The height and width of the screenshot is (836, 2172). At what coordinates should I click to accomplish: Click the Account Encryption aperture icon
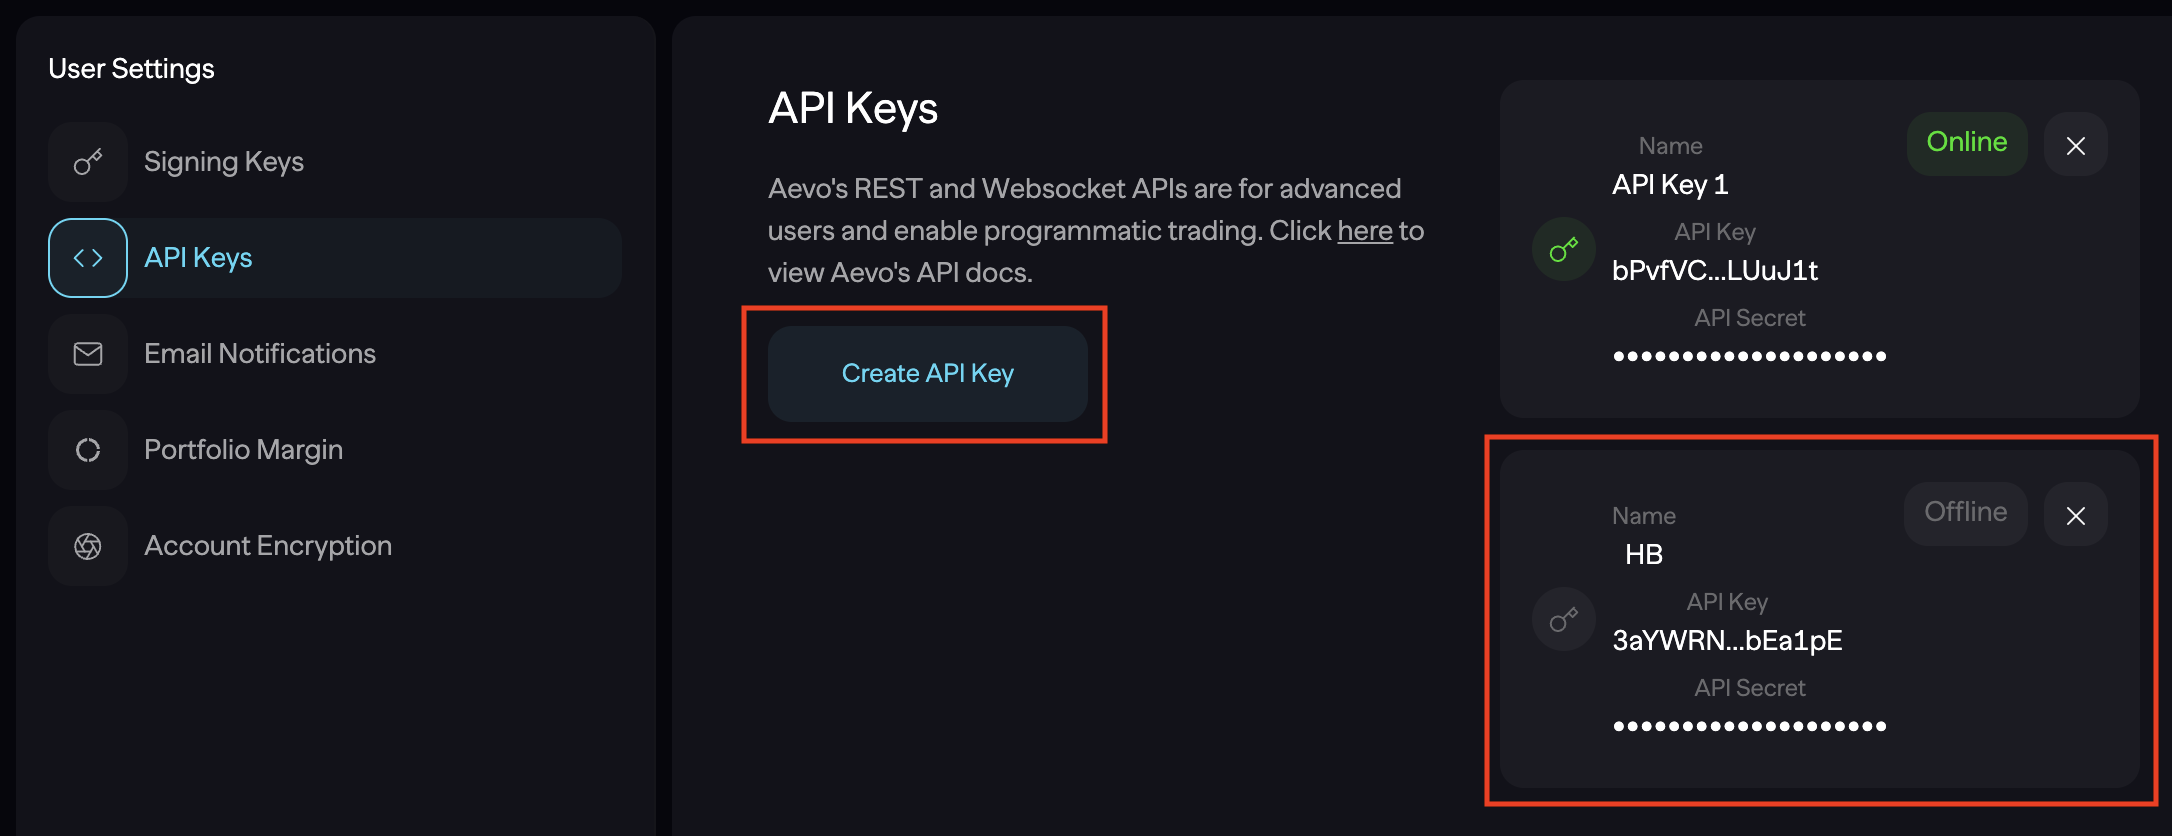tap(88, 546)
